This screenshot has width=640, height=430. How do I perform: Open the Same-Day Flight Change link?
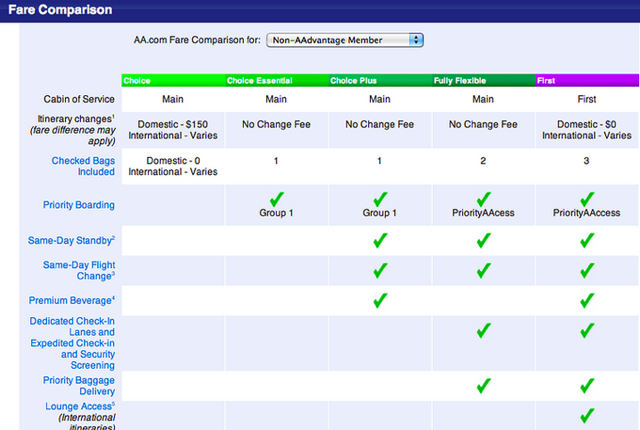[x=79, y=270]
